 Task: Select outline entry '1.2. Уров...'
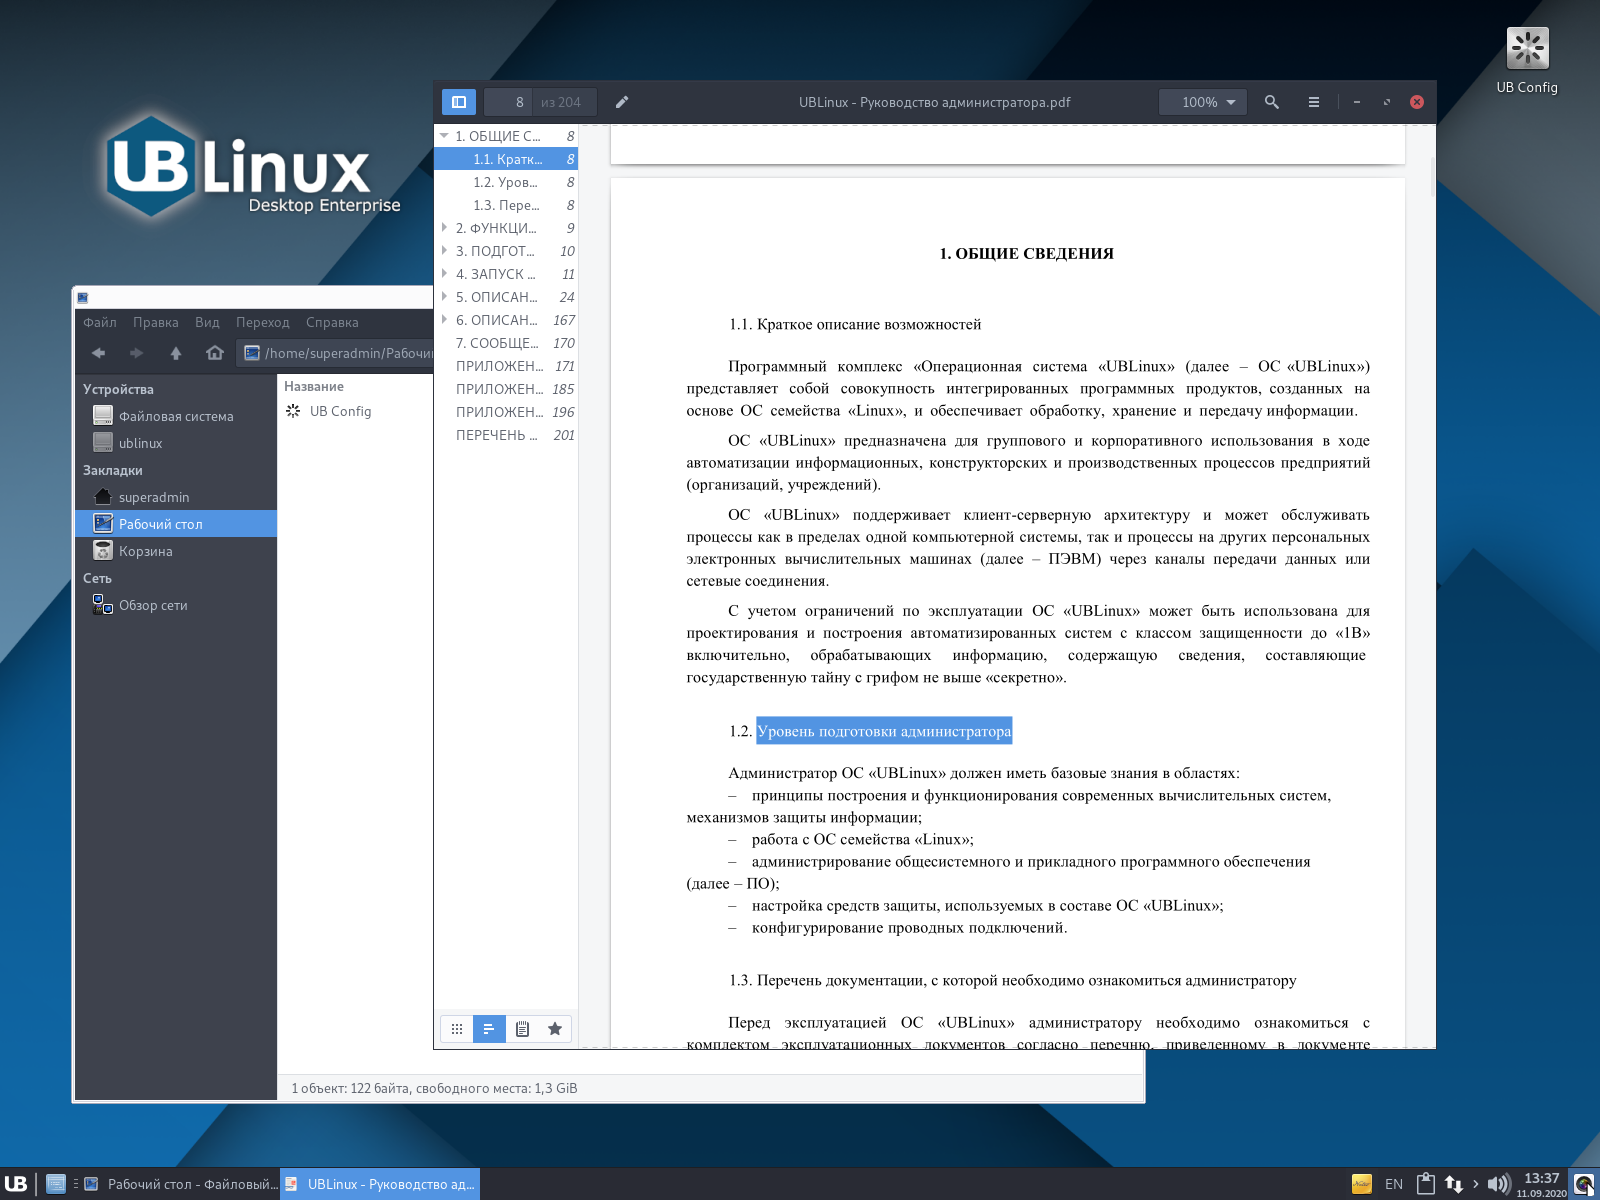click(506, 182)
